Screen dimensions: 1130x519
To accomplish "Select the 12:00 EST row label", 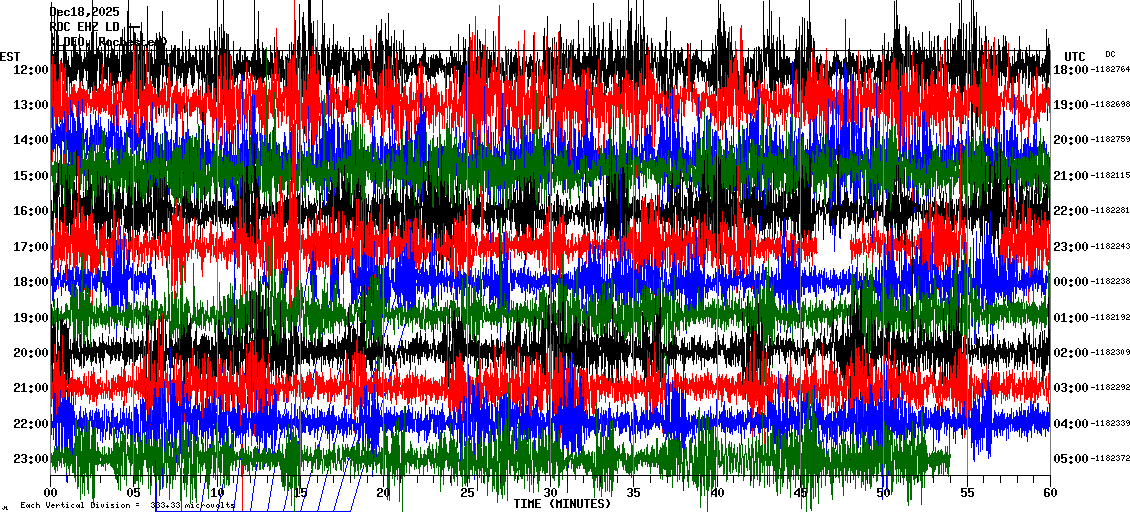I will pos(32,69).
